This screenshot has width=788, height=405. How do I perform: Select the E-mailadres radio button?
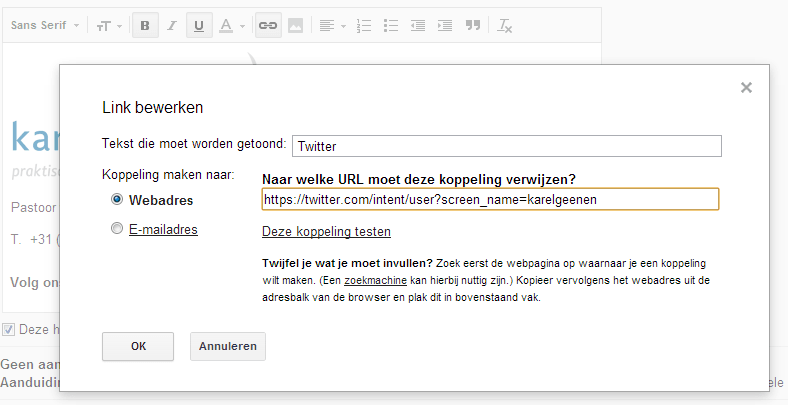tap(117, 229)
